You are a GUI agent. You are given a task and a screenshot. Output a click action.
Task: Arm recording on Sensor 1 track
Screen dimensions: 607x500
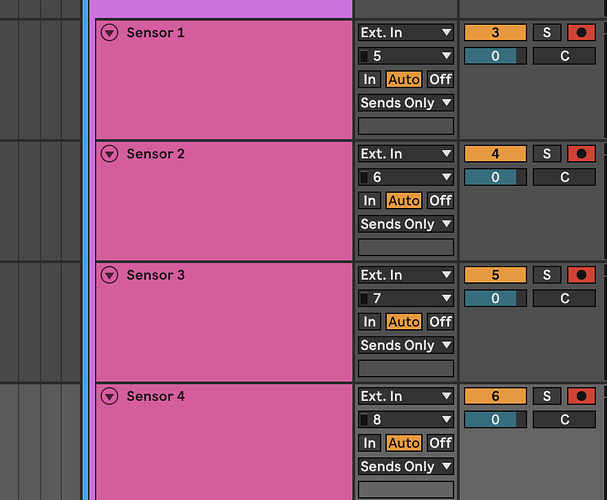581,33
